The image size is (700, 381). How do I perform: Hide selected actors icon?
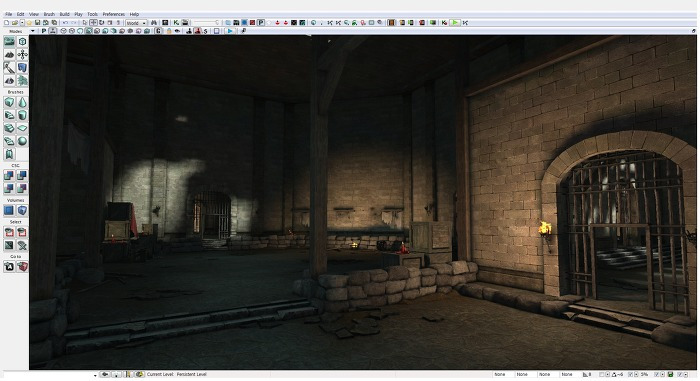(22, 232)
